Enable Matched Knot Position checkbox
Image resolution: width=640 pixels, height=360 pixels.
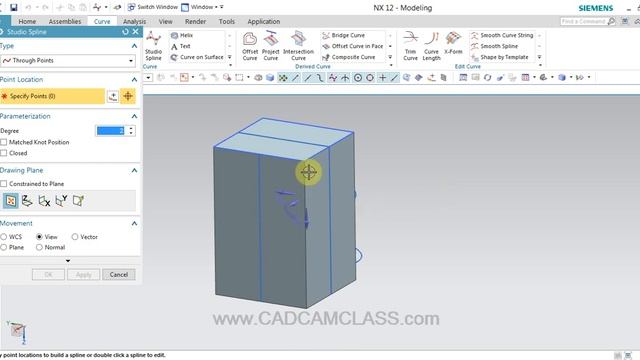click(4, 142)
